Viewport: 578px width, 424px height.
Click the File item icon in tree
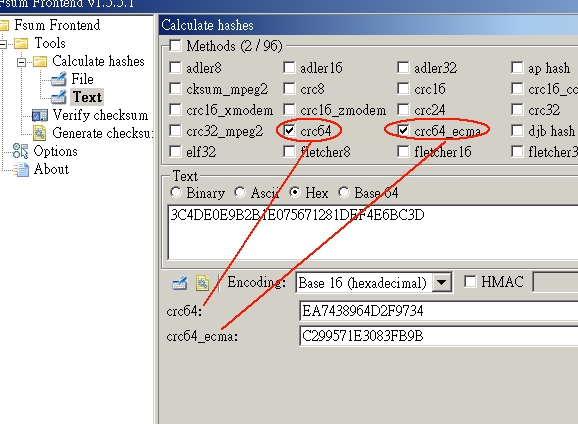tap(59, 79)
